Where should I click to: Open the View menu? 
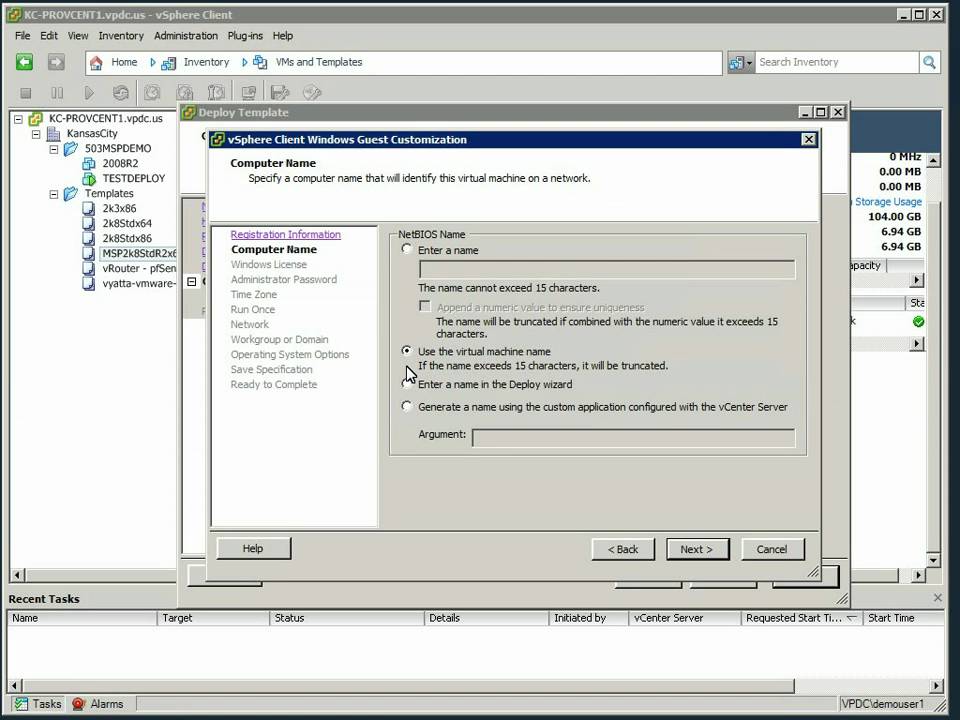78,36
